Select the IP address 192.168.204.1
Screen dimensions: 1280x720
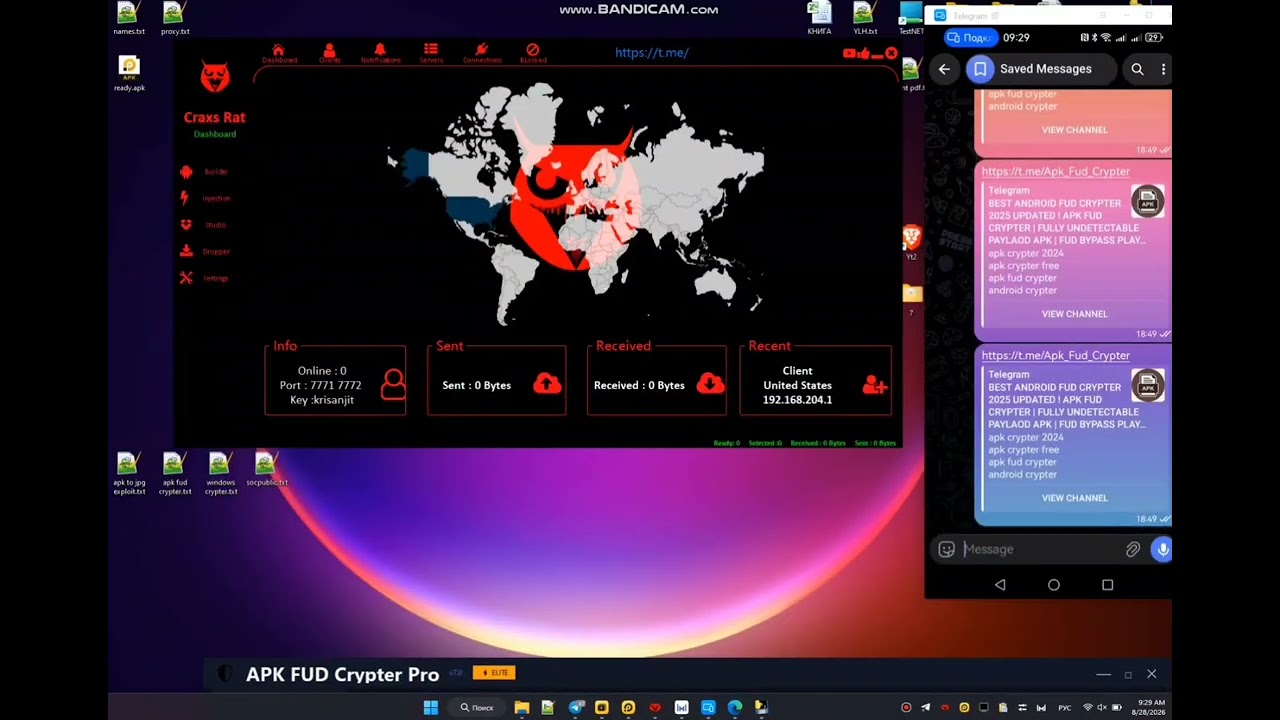(x=797, y=400)
